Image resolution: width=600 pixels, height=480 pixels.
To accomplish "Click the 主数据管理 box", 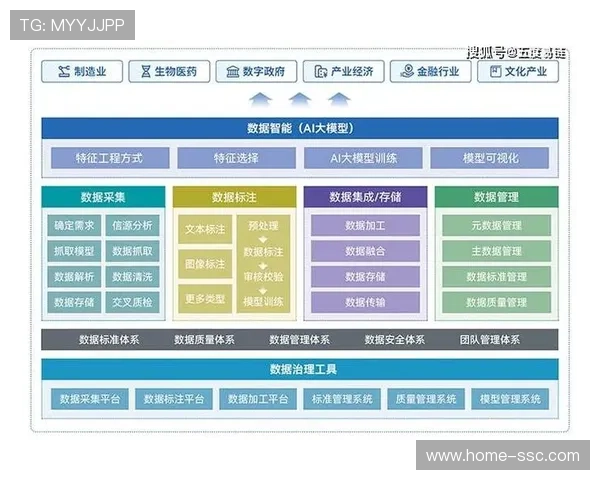I will point(497,251).
